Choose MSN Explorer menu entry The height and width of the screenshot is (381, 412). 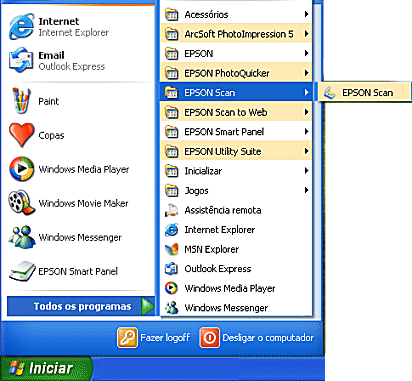click(x=236, y=249)
